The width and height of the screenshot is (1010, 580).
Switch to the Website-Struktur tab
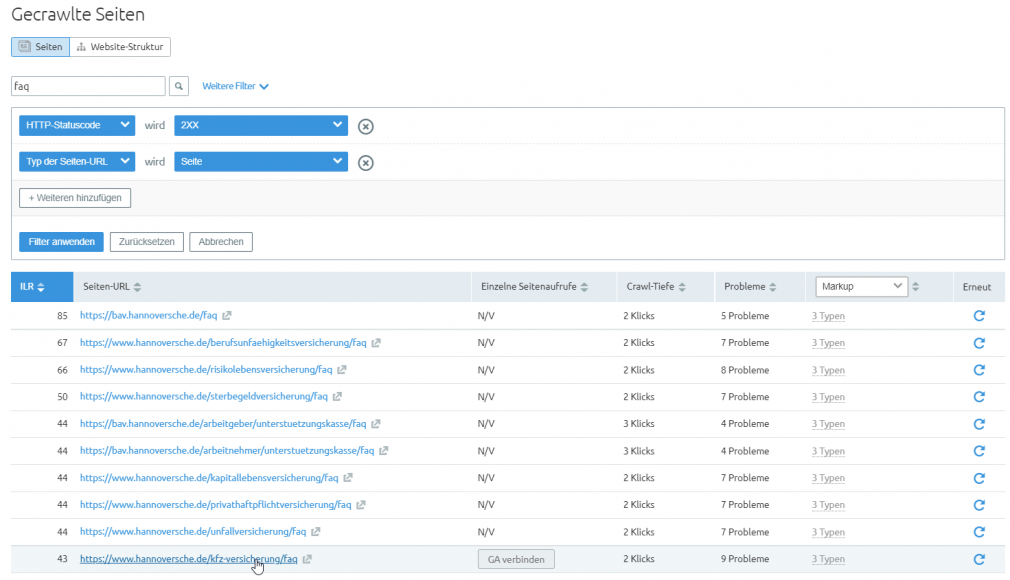click(120, 46)
